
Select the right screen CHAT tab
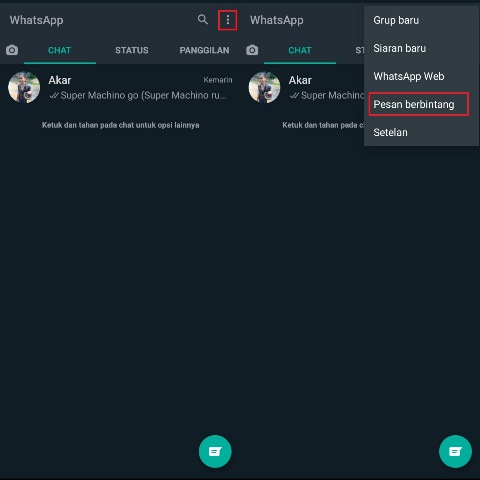pos(300,50)
